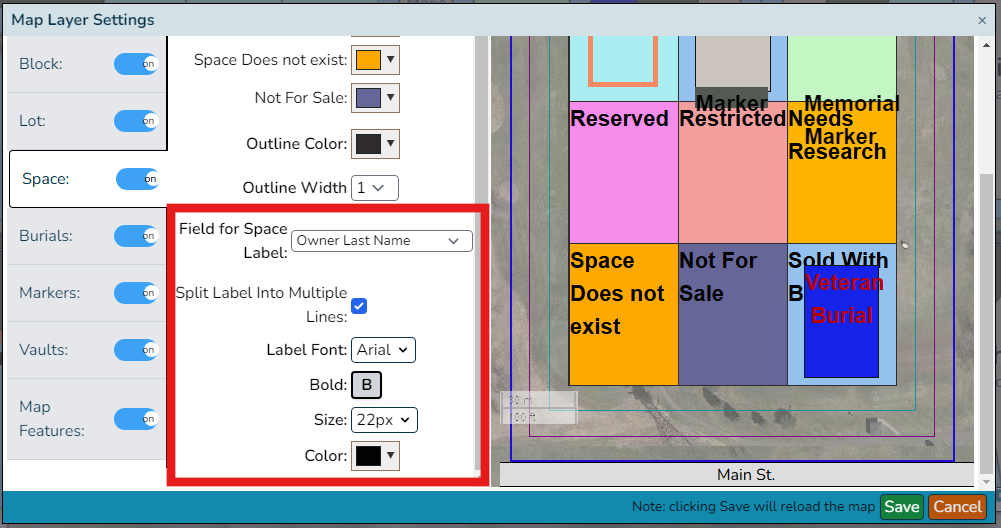Turn off the Burials layer toggle
This screenshot has width=1001, height=528.
coord(136,236)
